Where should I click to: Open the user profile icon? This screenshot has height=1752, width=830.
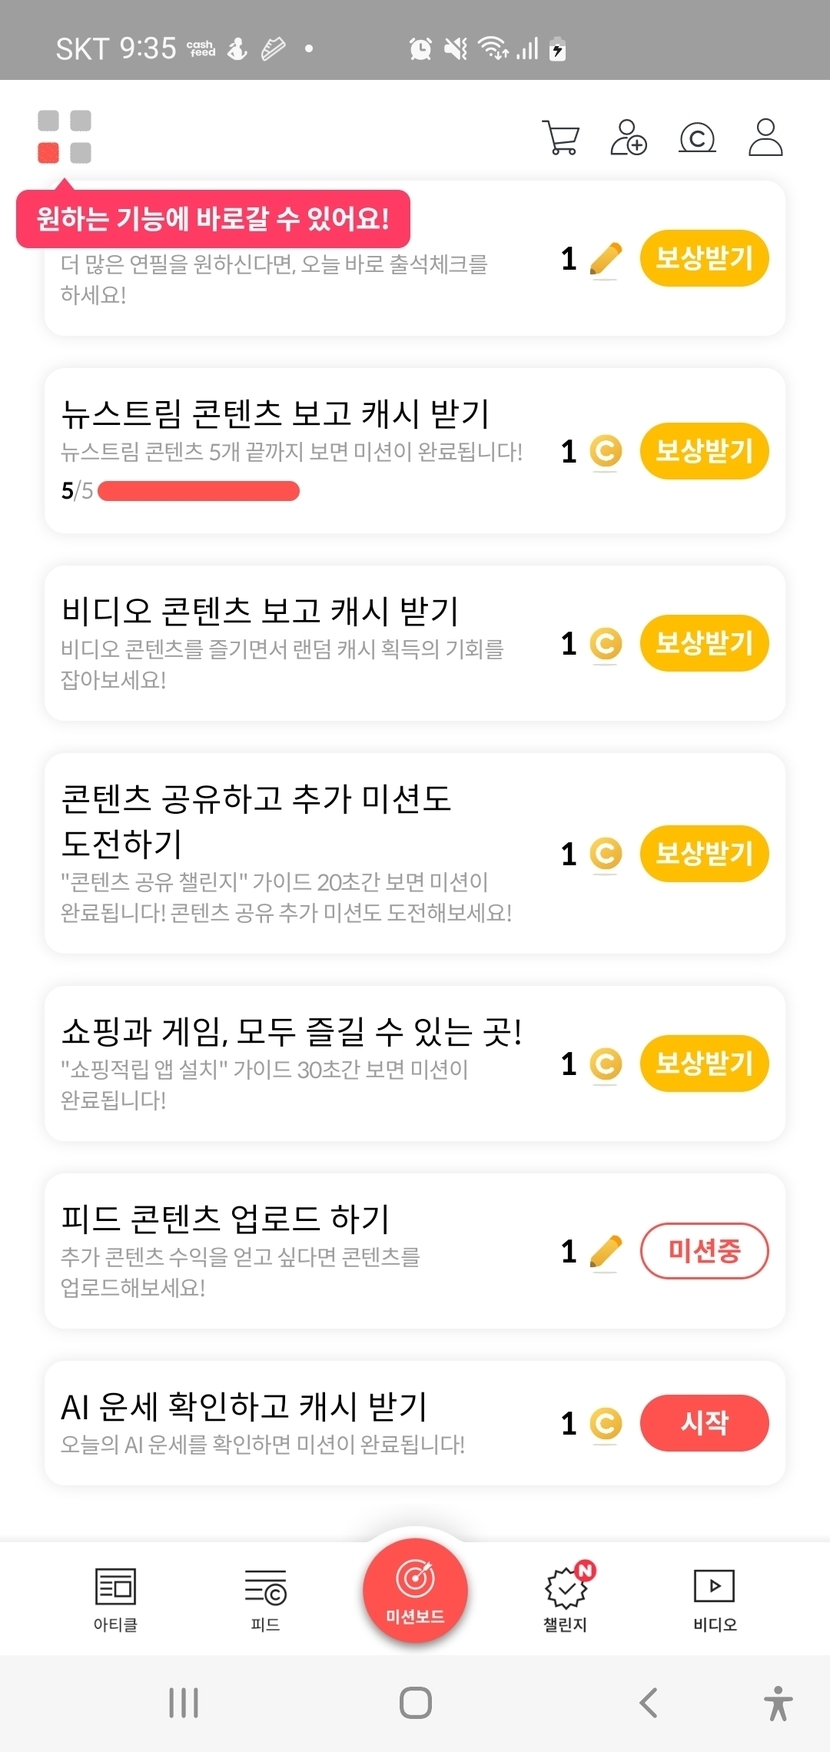click(x=766, y=138)
